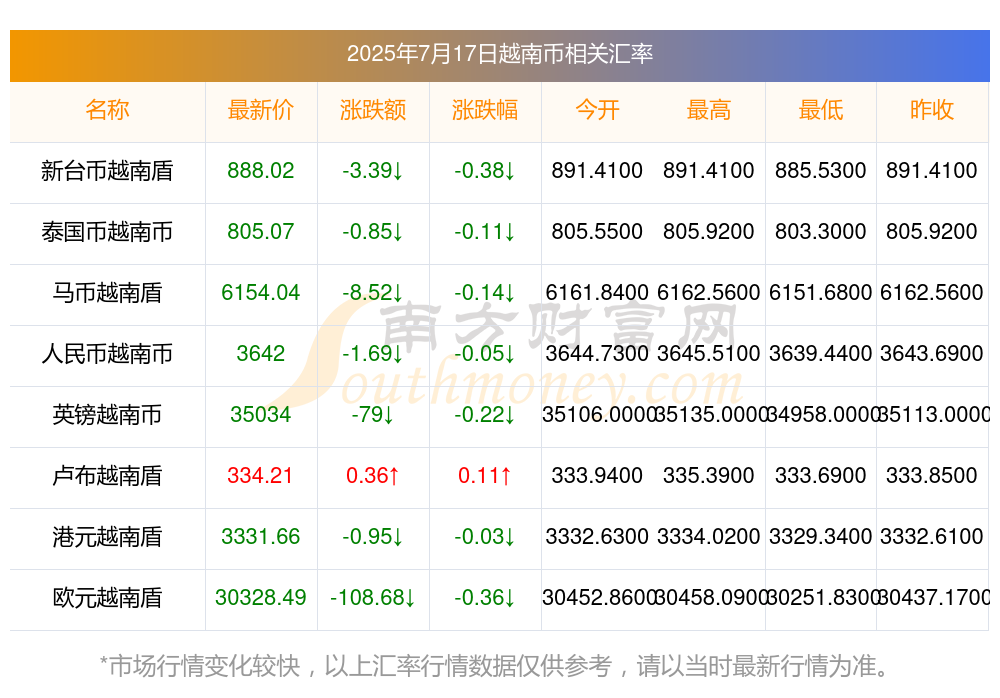Click the 卢布越南盾 row name

(x=107, y=476)
